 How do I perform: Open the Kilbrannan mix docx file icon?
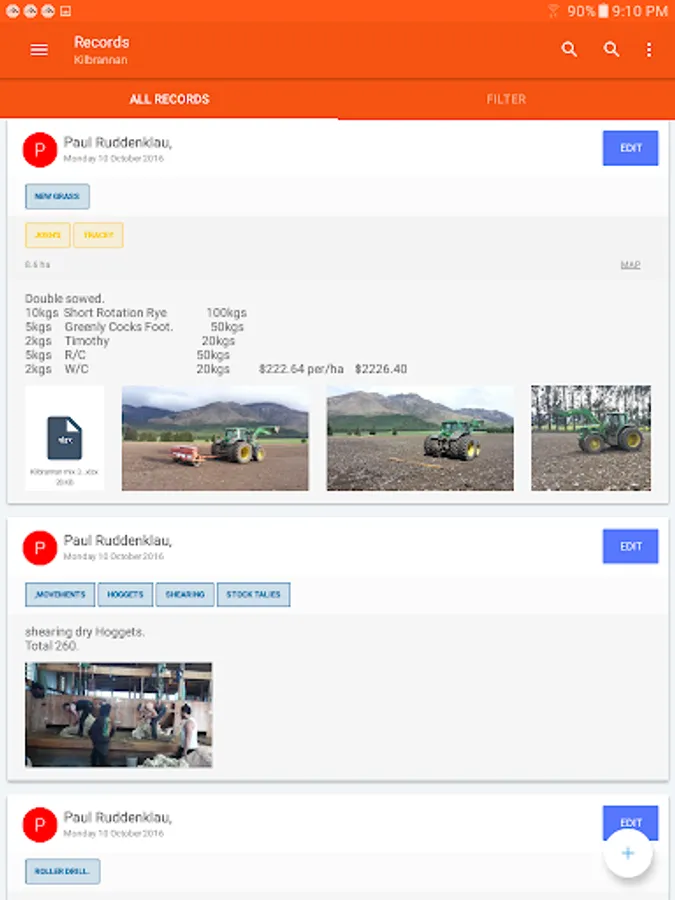pos(64,438)
